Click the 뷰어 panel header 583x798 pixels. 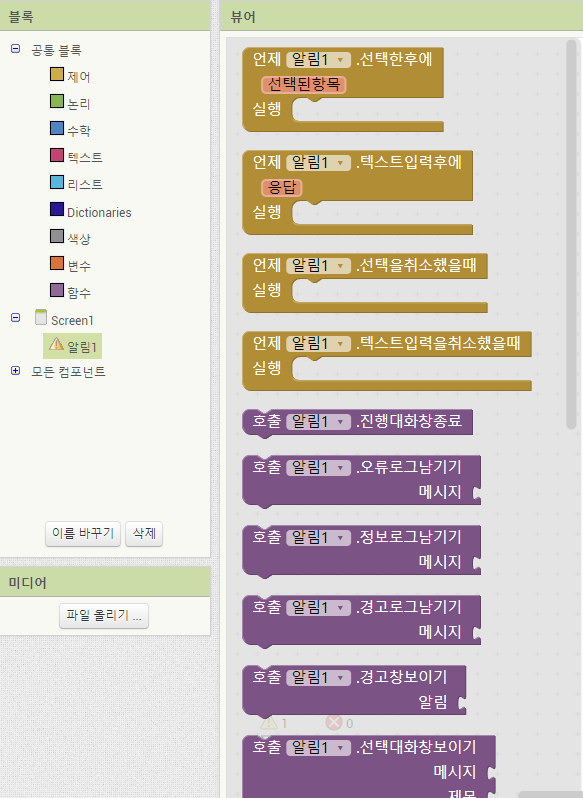click(x=403, y=16)
